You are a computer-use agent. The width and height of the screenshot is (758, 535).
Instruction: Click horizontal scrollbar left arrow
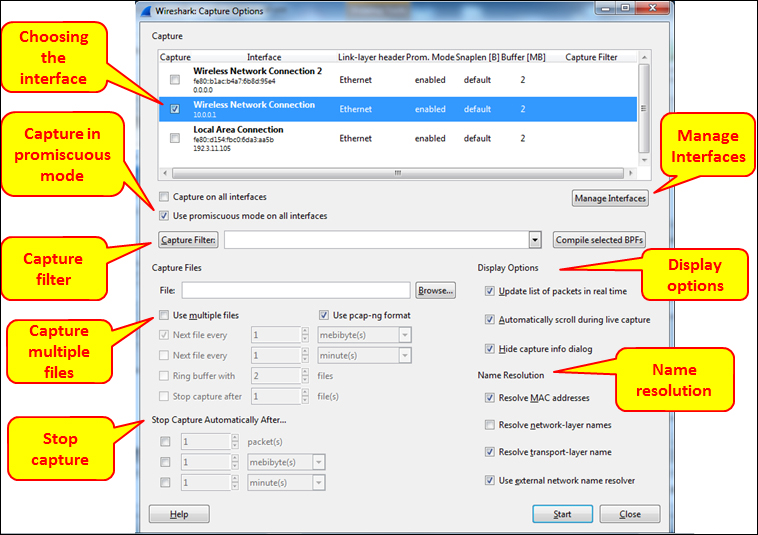tap(165, 173)
